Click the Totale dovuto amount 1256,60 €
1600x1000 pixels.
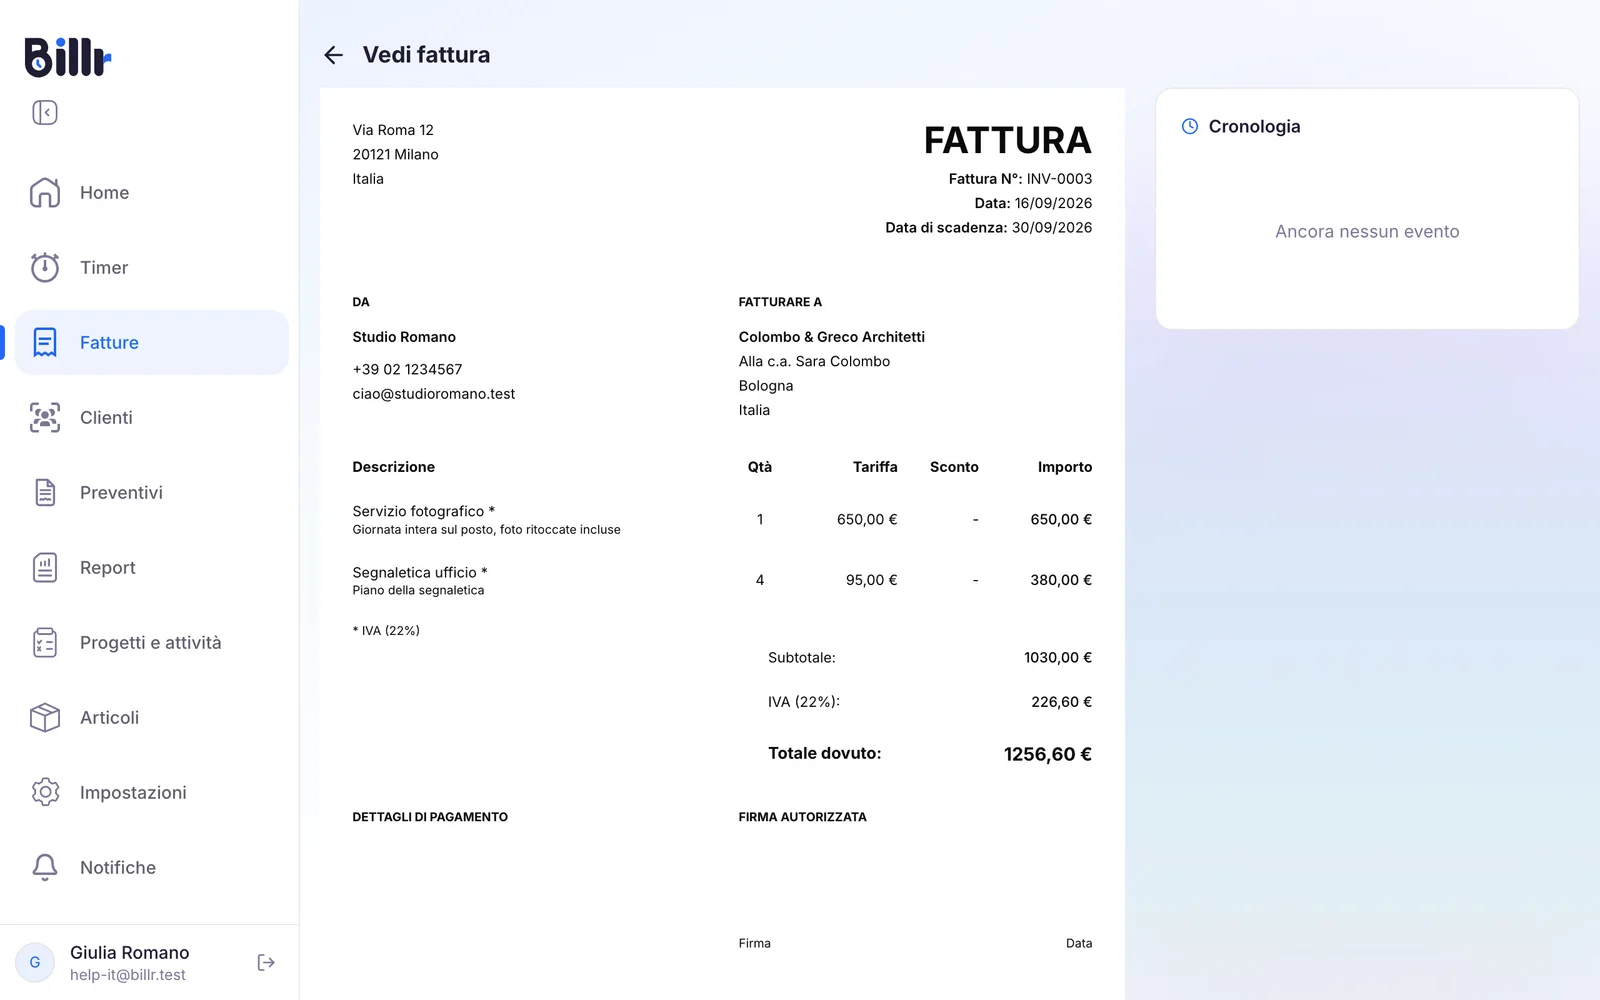[x=1047, y=754]
